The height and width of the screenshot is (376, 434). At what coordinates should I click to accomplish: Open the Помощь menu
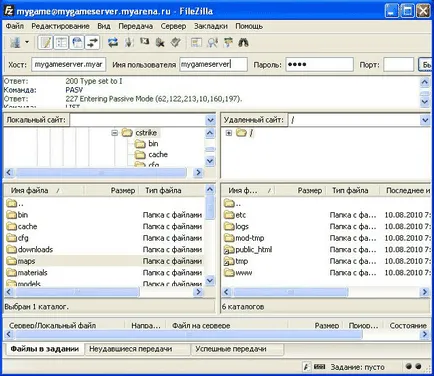(249, 26)
